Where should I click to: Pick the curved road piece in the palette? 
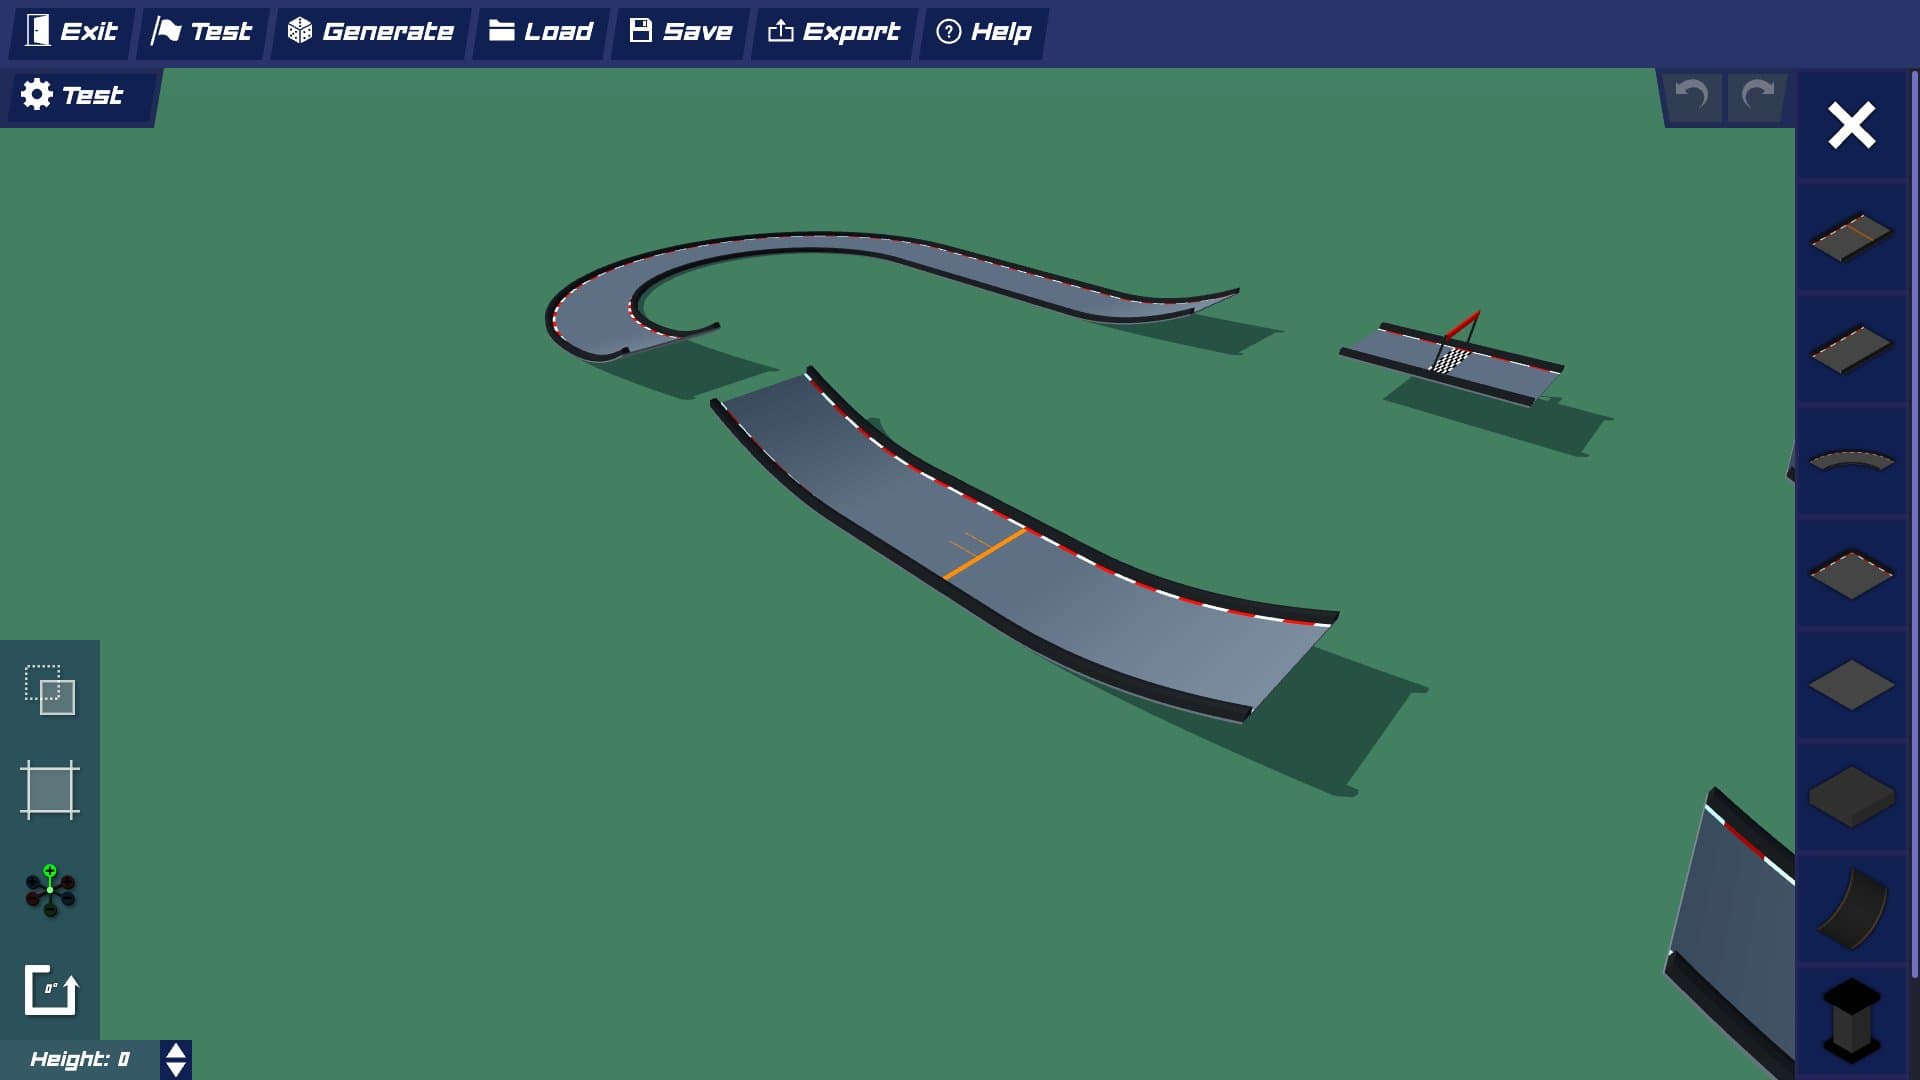(x=1851, y=461)
